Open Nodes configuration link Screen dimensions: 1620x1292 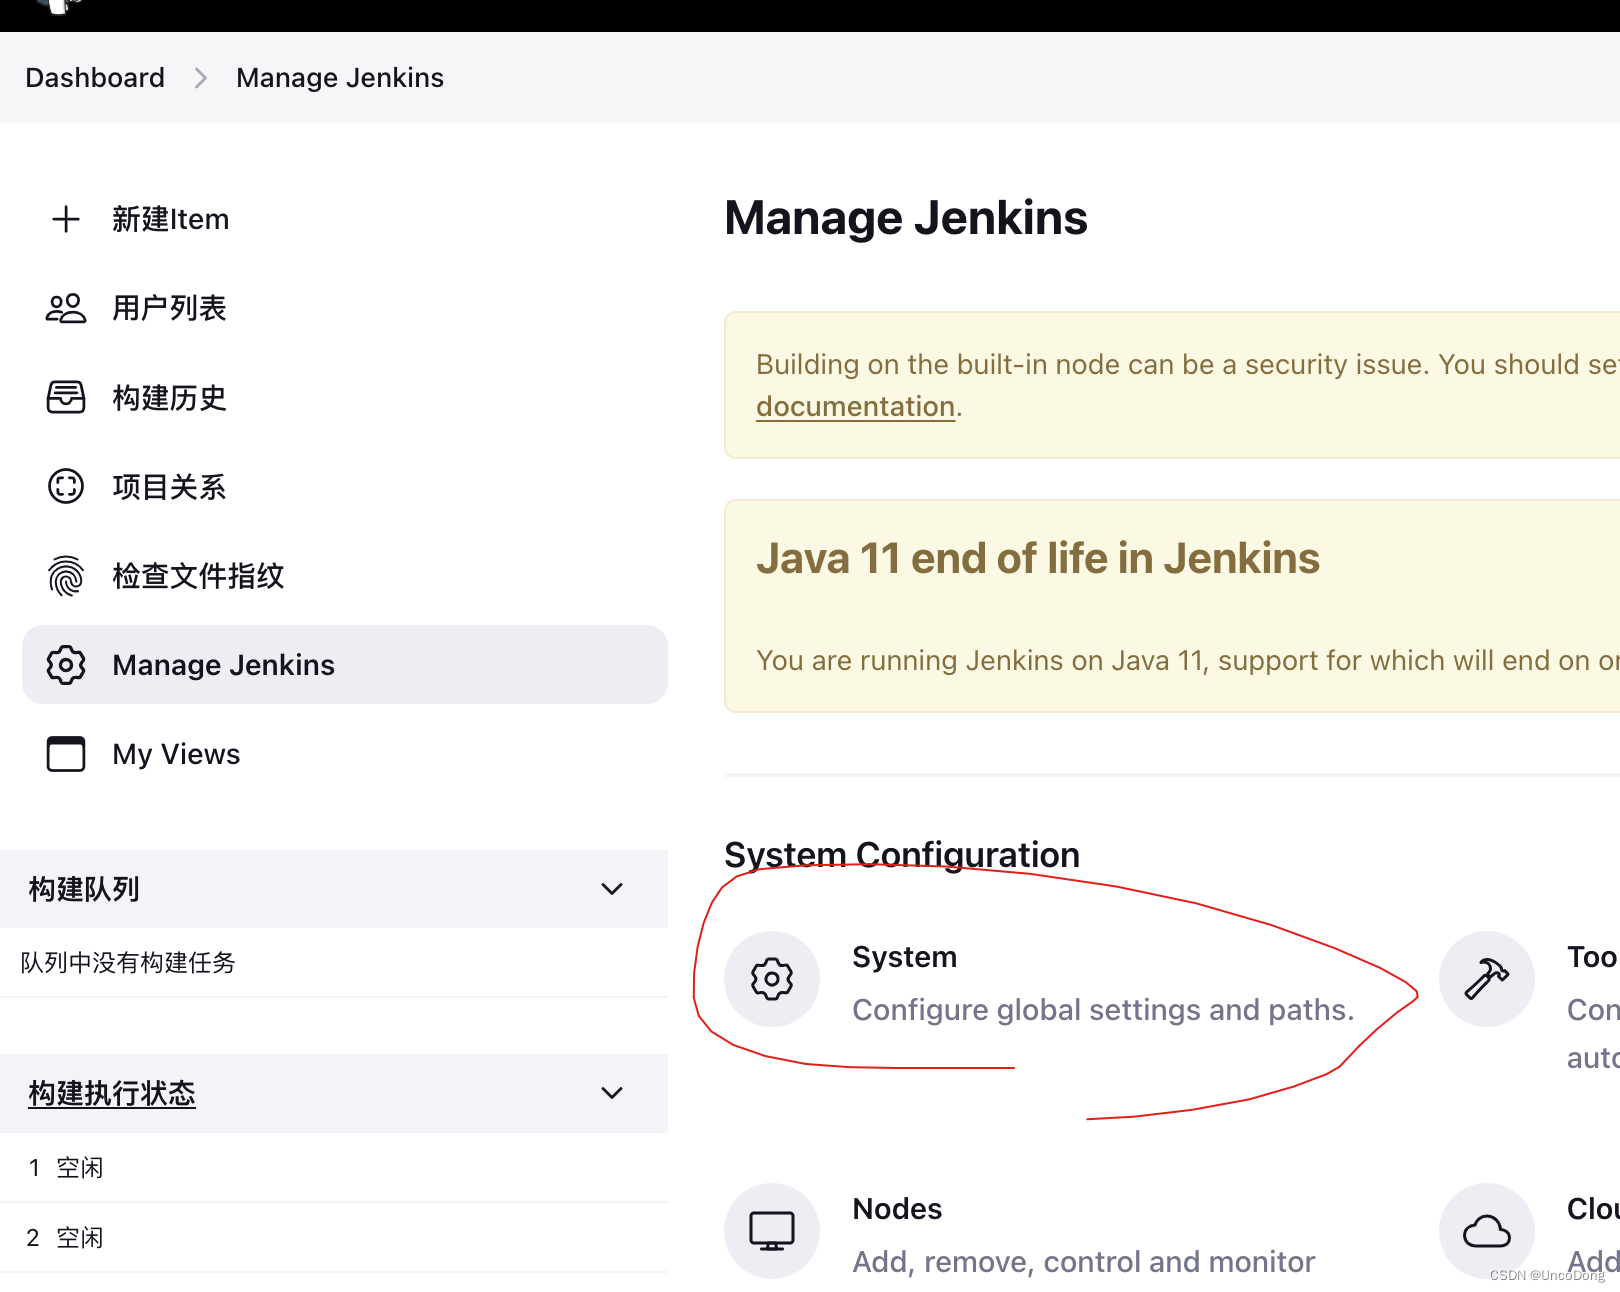897,1209
